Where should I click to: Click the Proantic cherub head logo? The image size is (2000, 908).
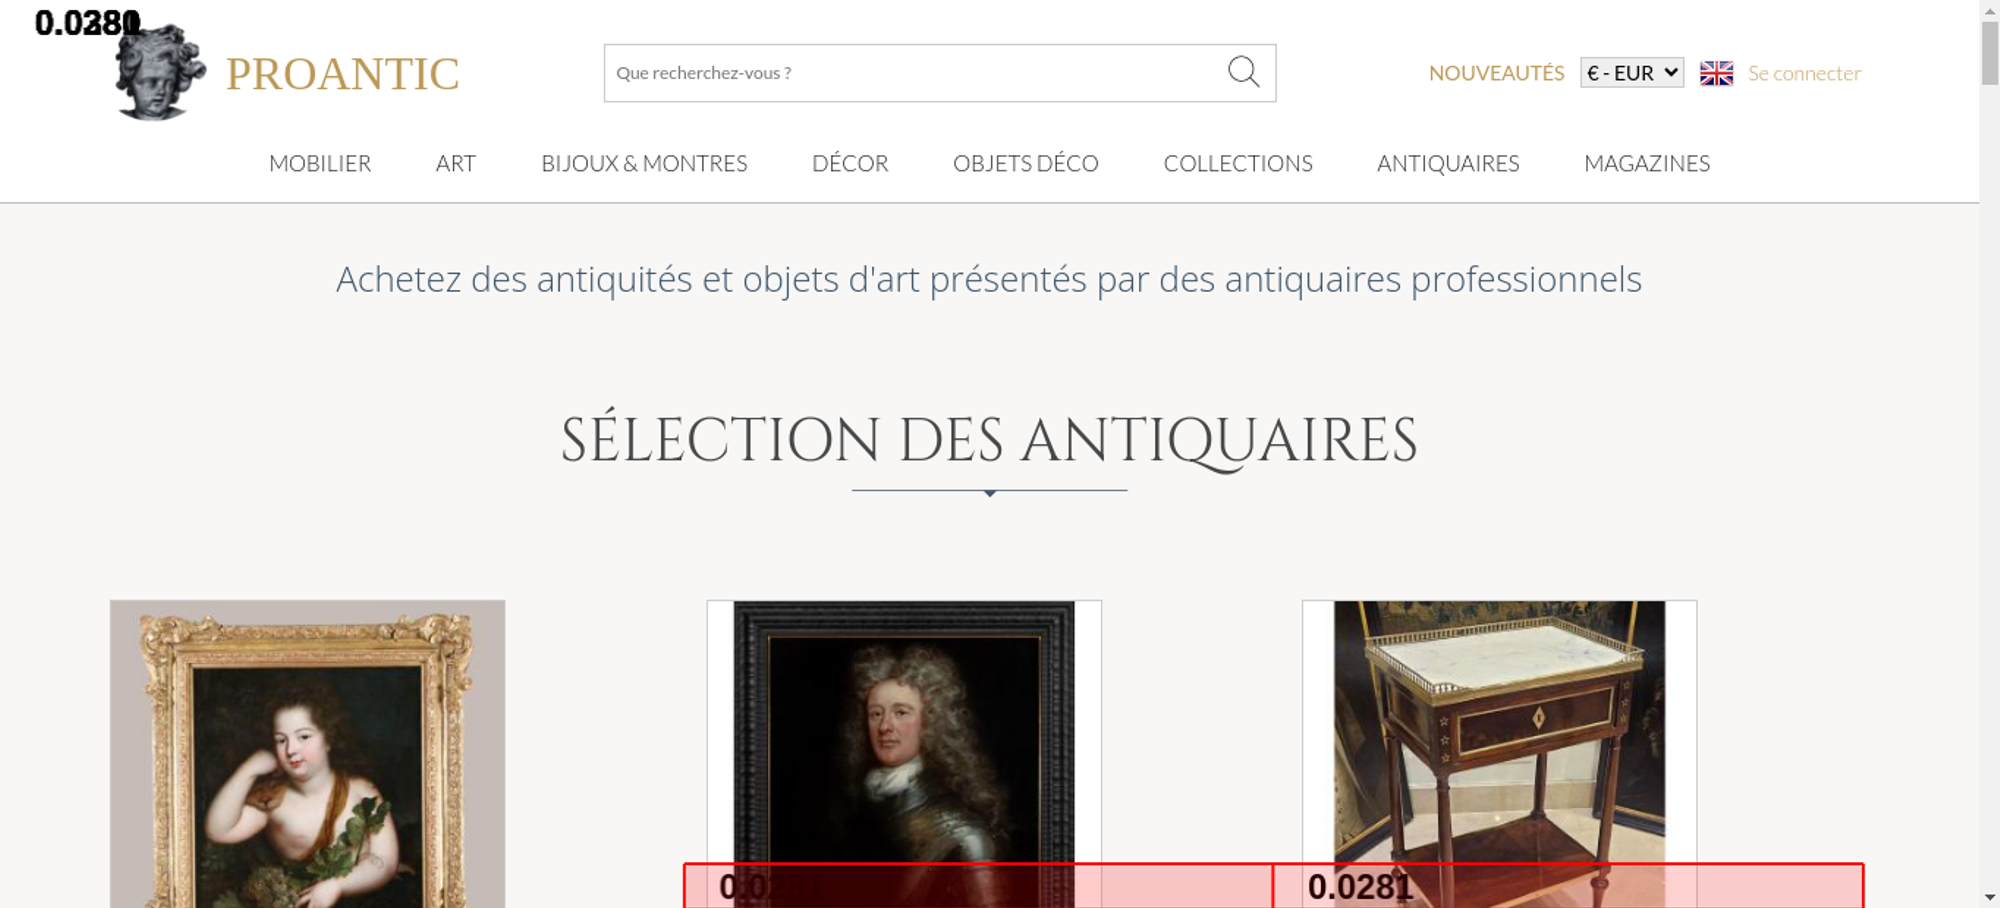tap(160, 74)
